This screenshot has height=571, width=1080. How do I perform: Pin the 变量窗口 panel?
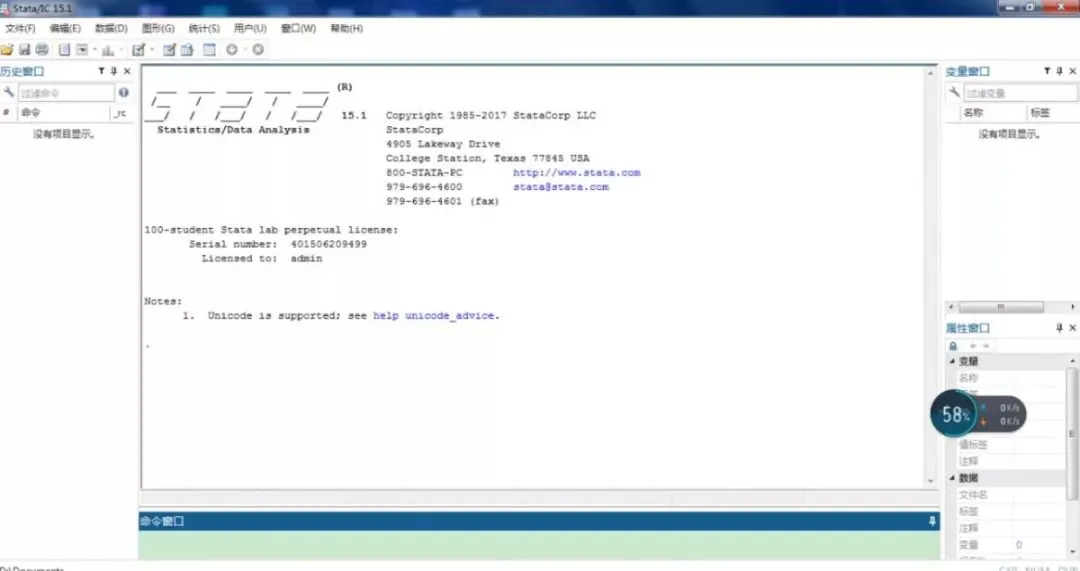[1059, 71]
